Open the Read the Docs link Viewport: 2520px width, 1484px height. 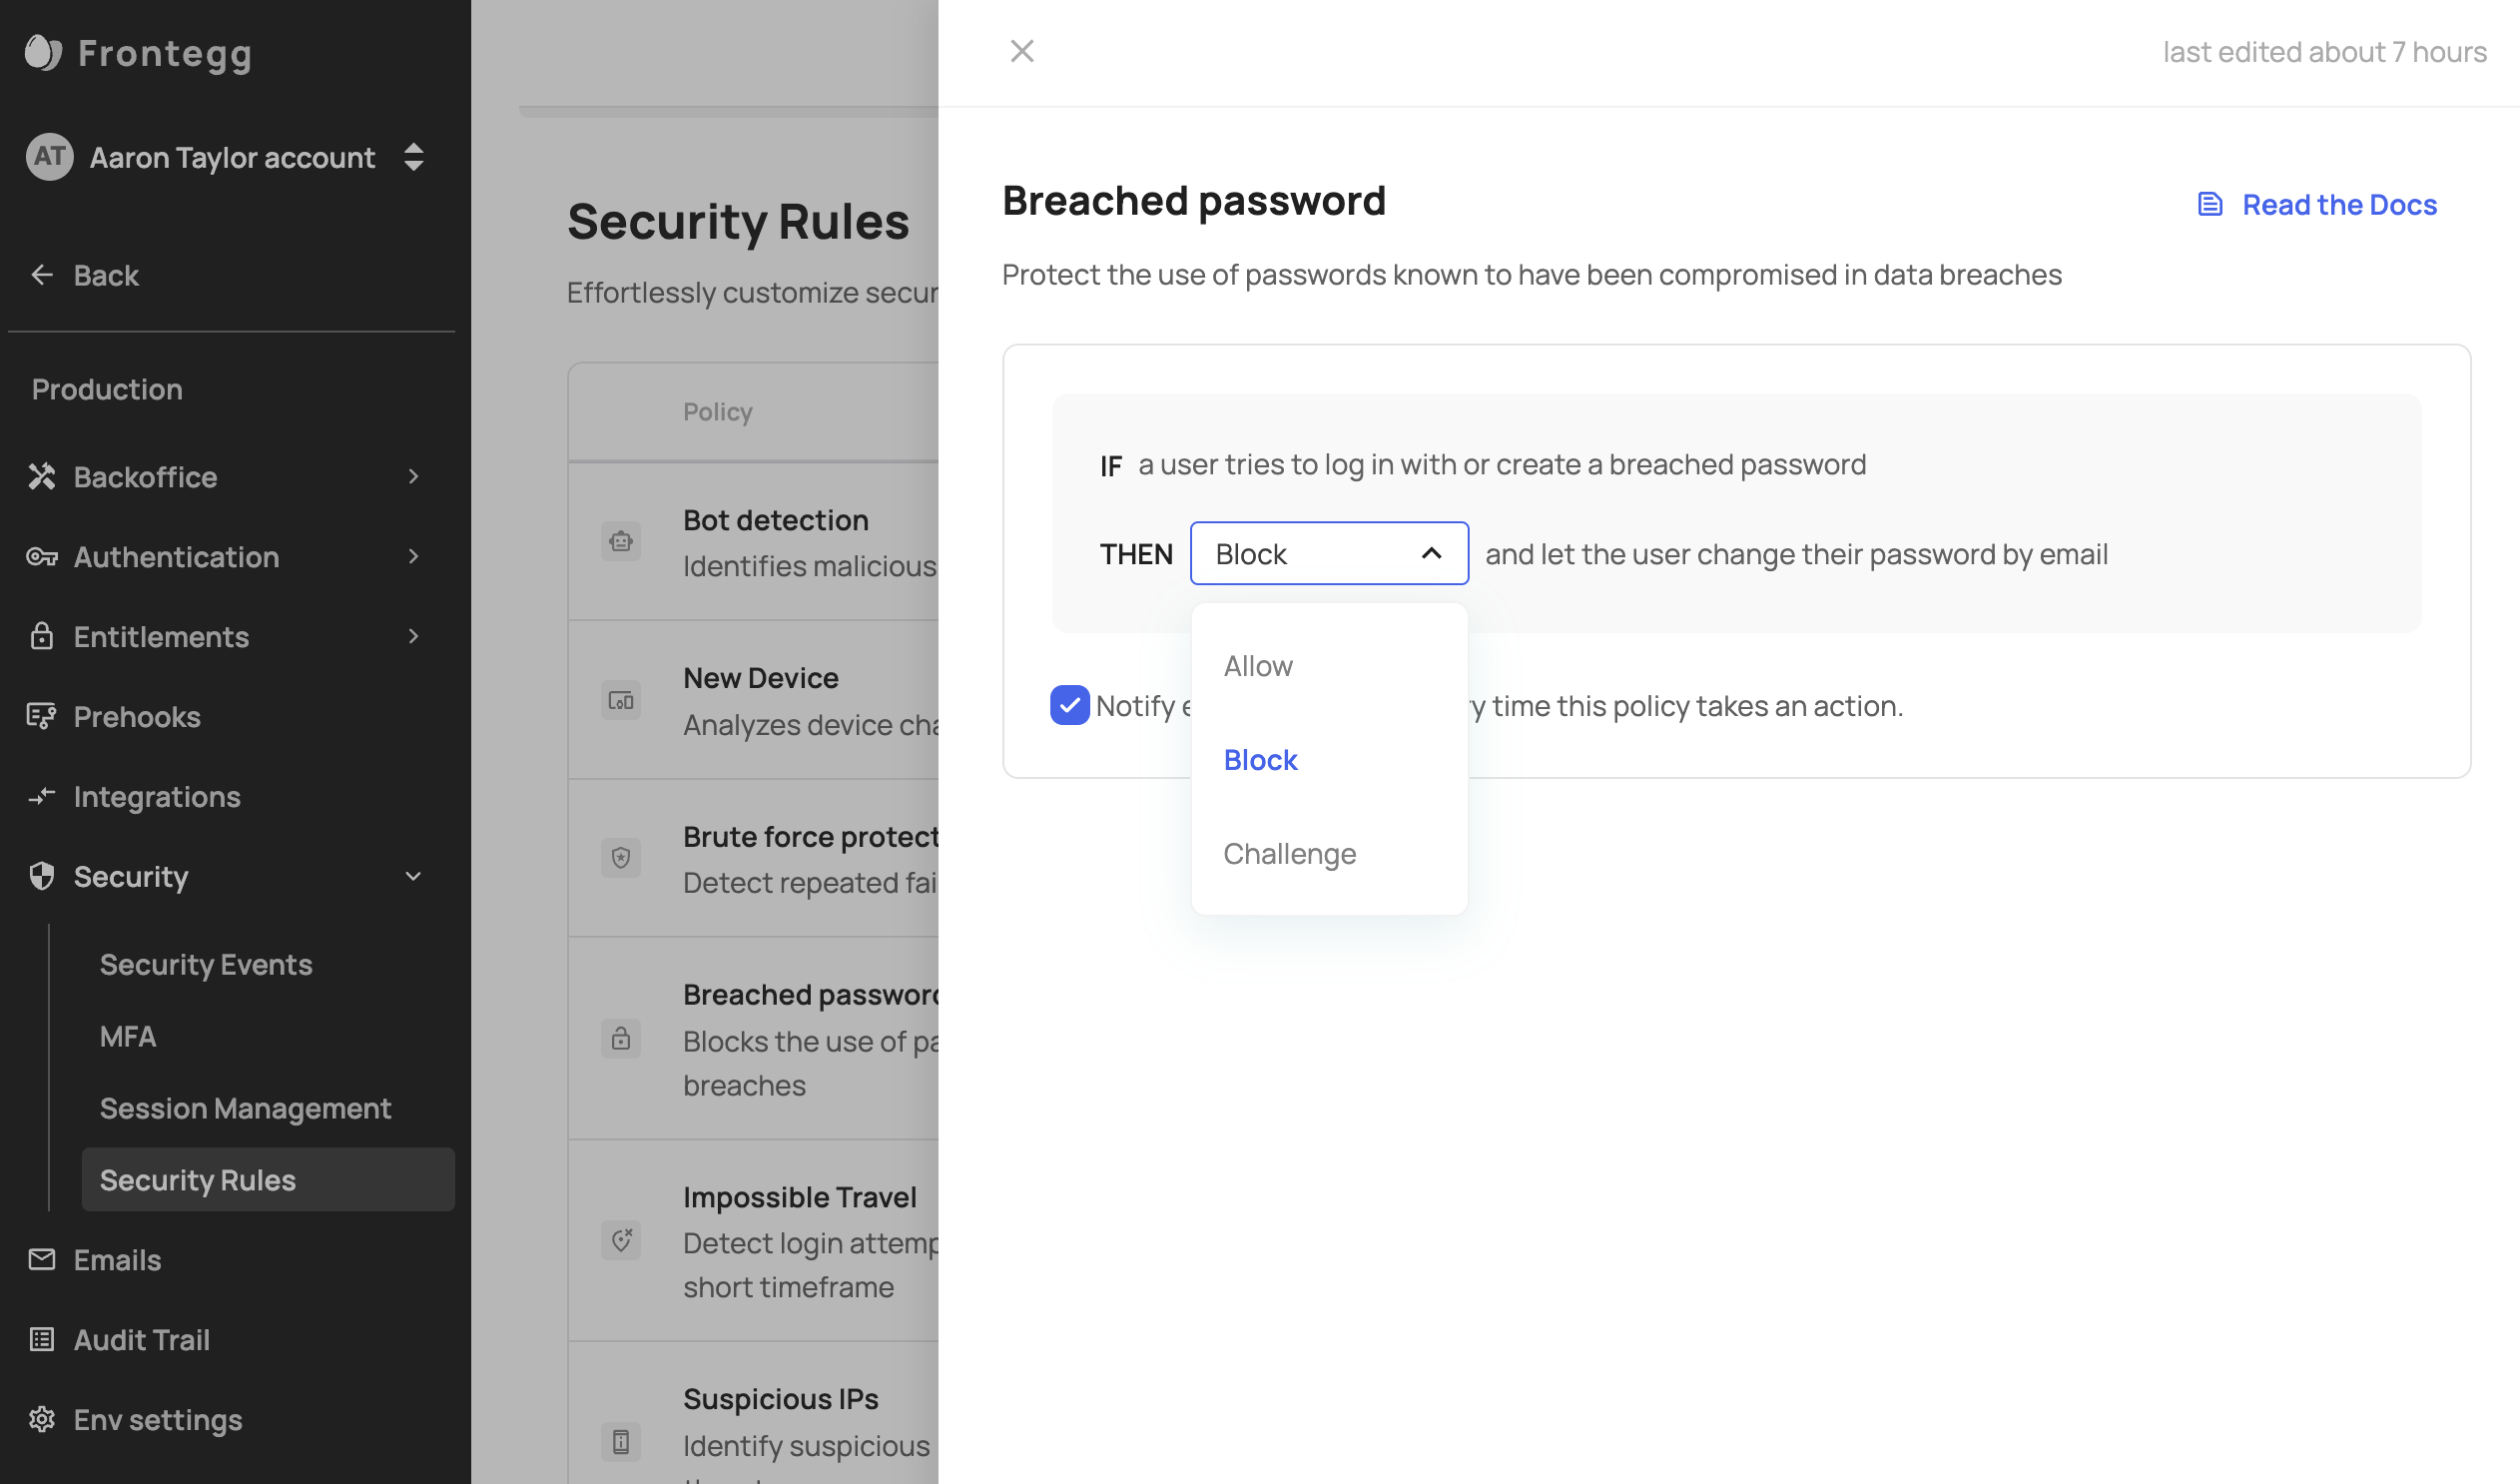click(2317, 204)
